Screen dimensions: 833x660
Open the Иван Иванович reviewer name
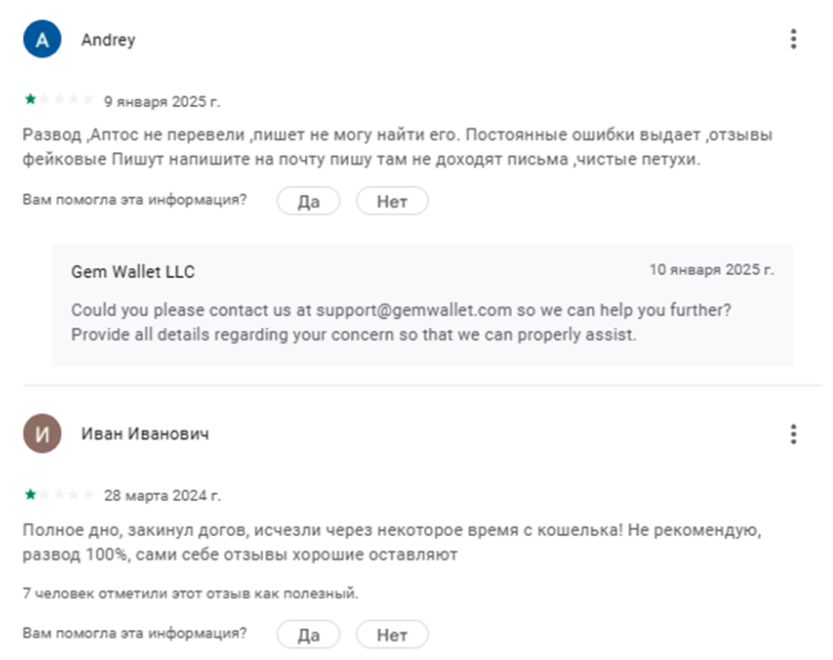click(x=145, y=434)
